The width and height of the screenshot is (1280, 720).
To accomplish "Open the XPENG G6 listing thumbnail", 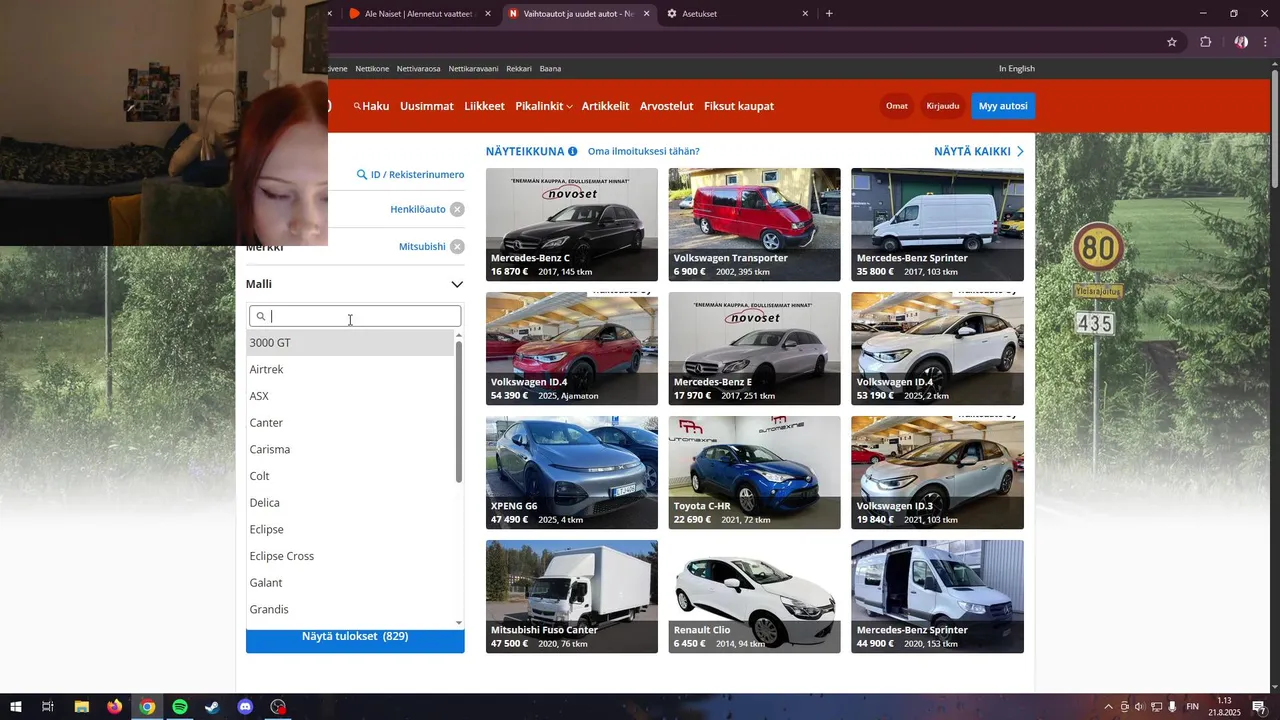I will 572,473.
